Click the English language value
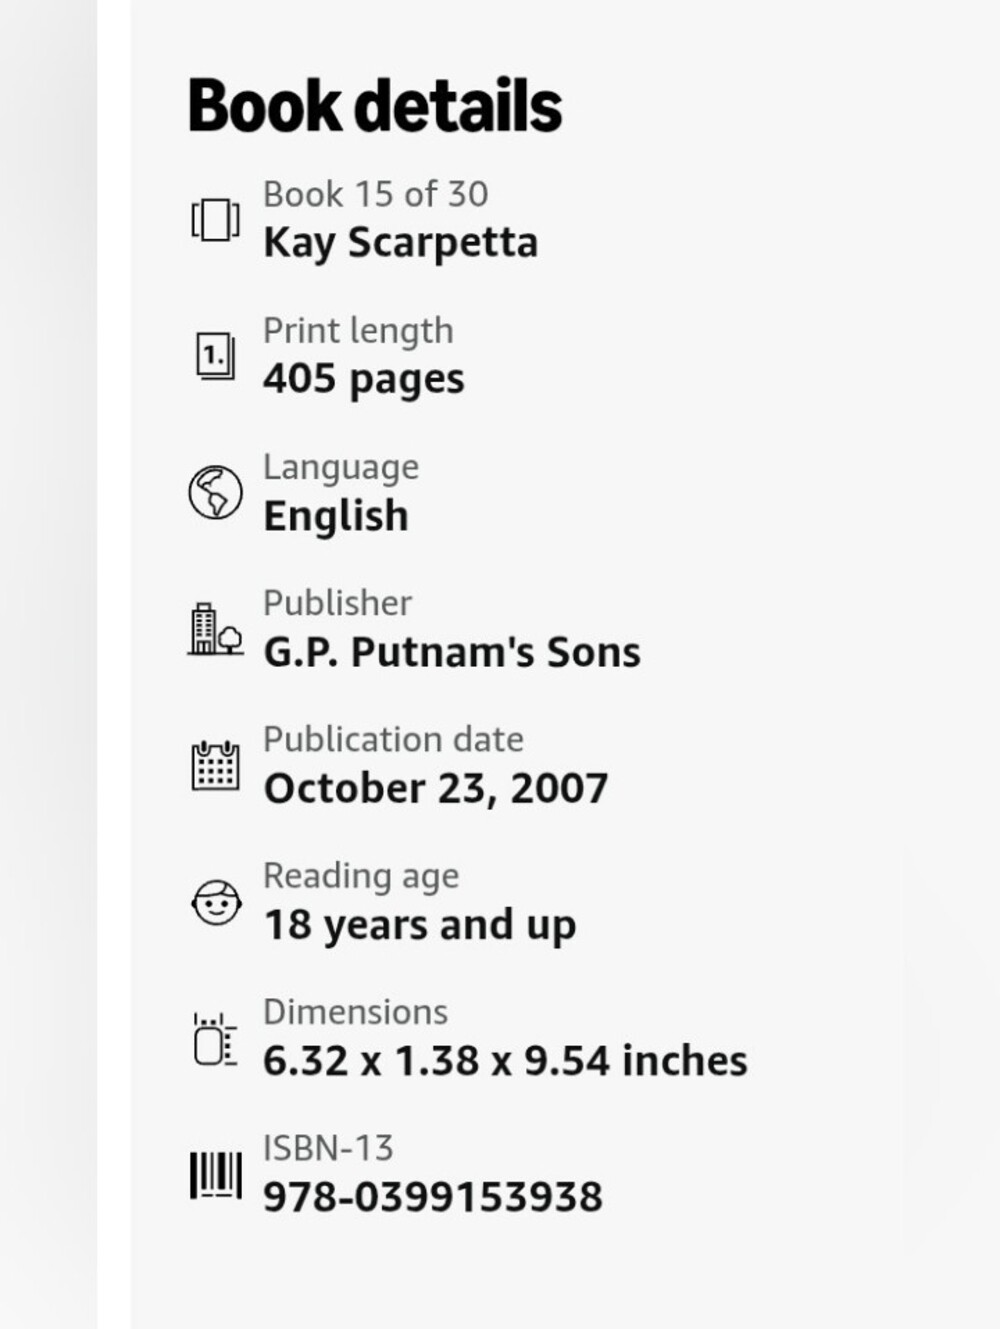This screenshot has height=1329, width=1000. tap(335, 517)
